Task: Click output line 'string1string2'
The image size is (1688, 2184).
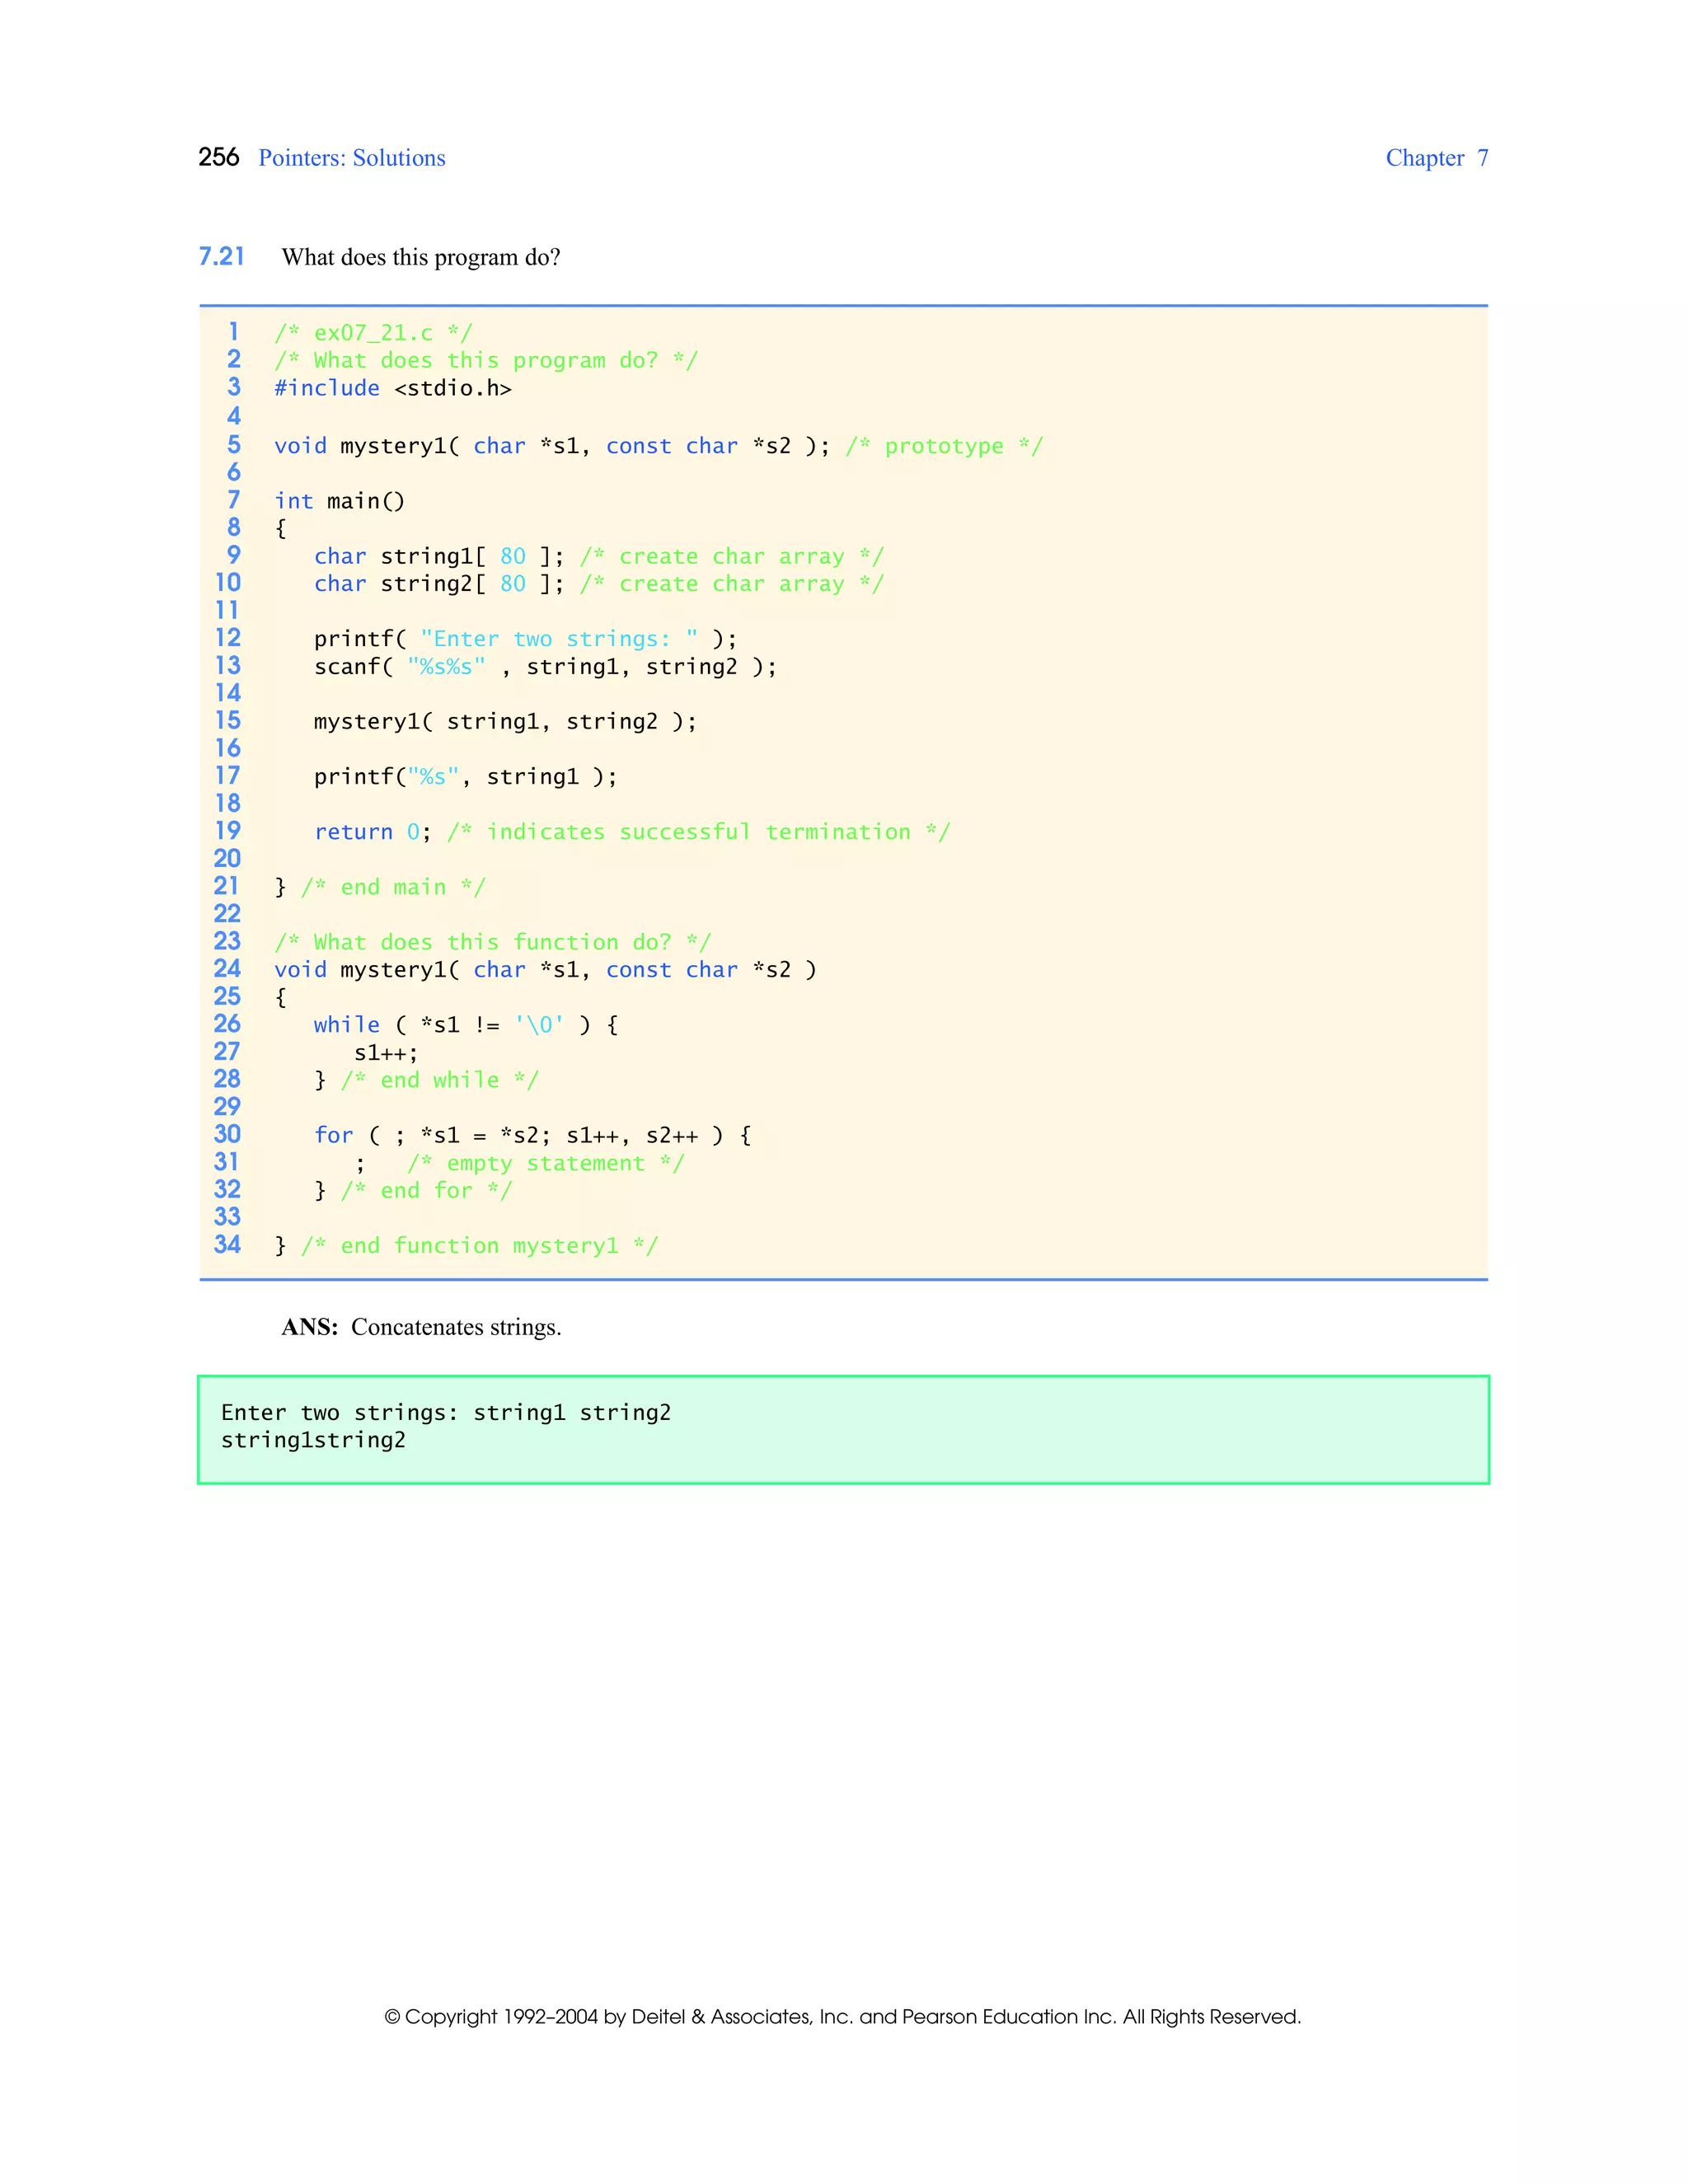Action: [313, 1441]
